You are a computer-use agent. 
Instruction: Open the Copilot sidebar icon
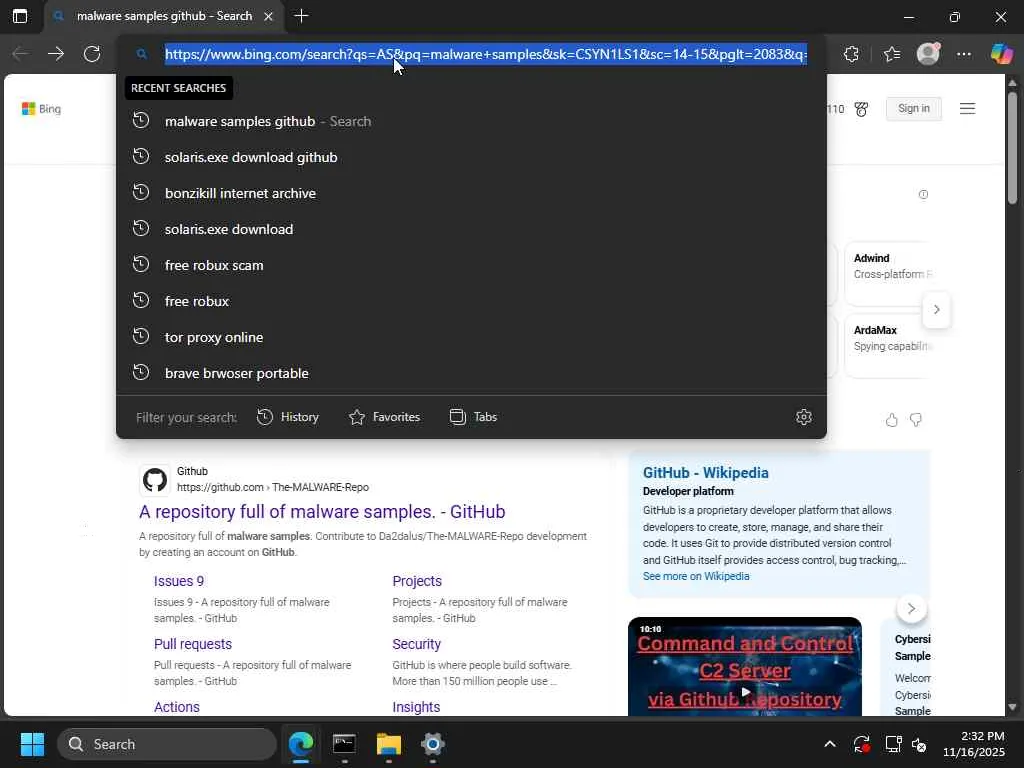[1001, 54]
